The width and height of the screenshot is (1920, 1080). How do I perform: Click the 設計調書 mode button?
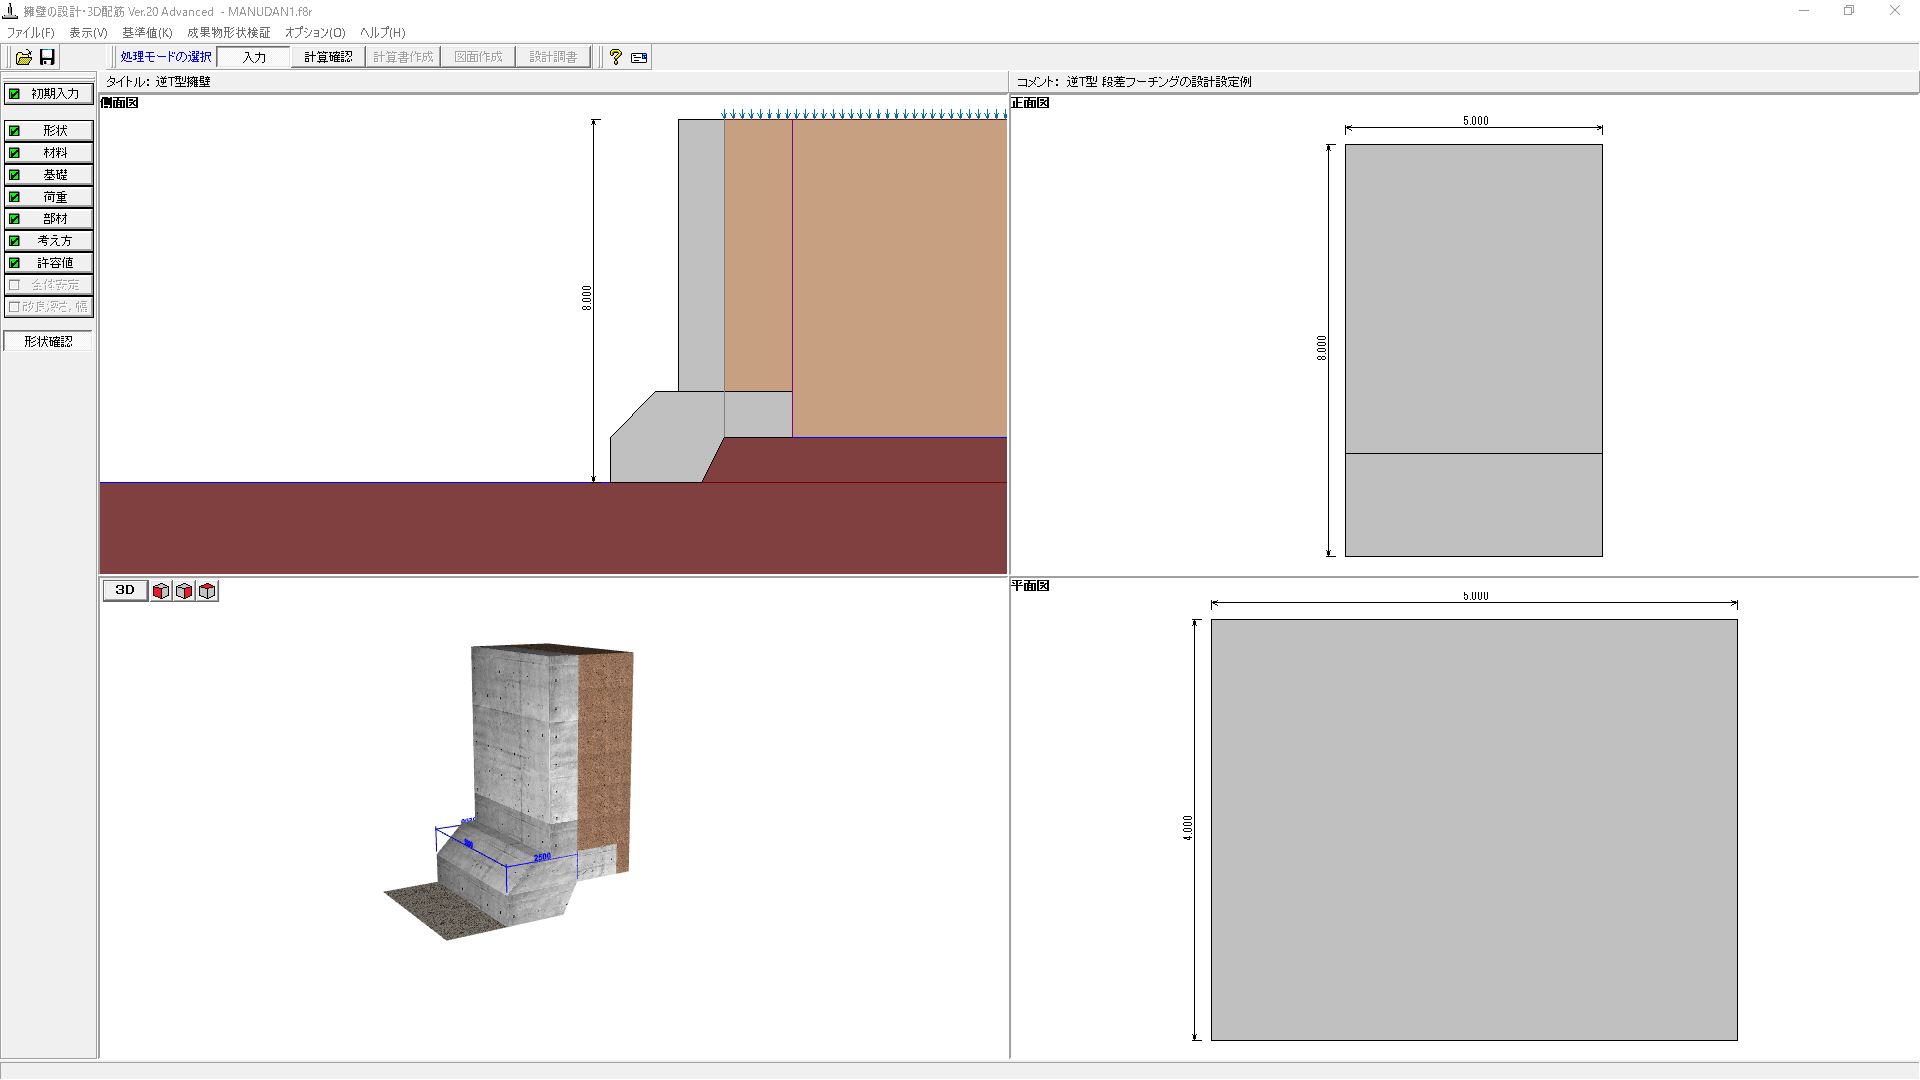553,57
